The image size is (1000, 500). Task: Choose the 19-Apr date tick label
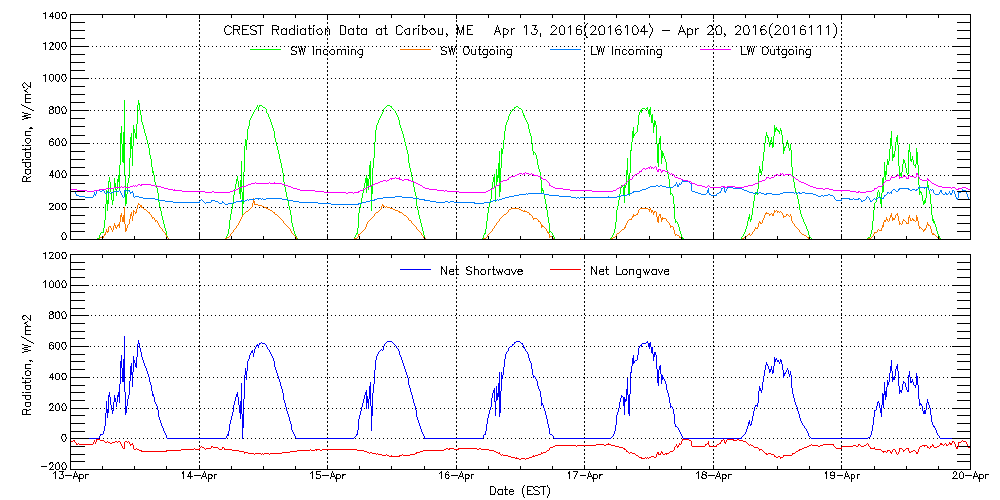point(841,478)
